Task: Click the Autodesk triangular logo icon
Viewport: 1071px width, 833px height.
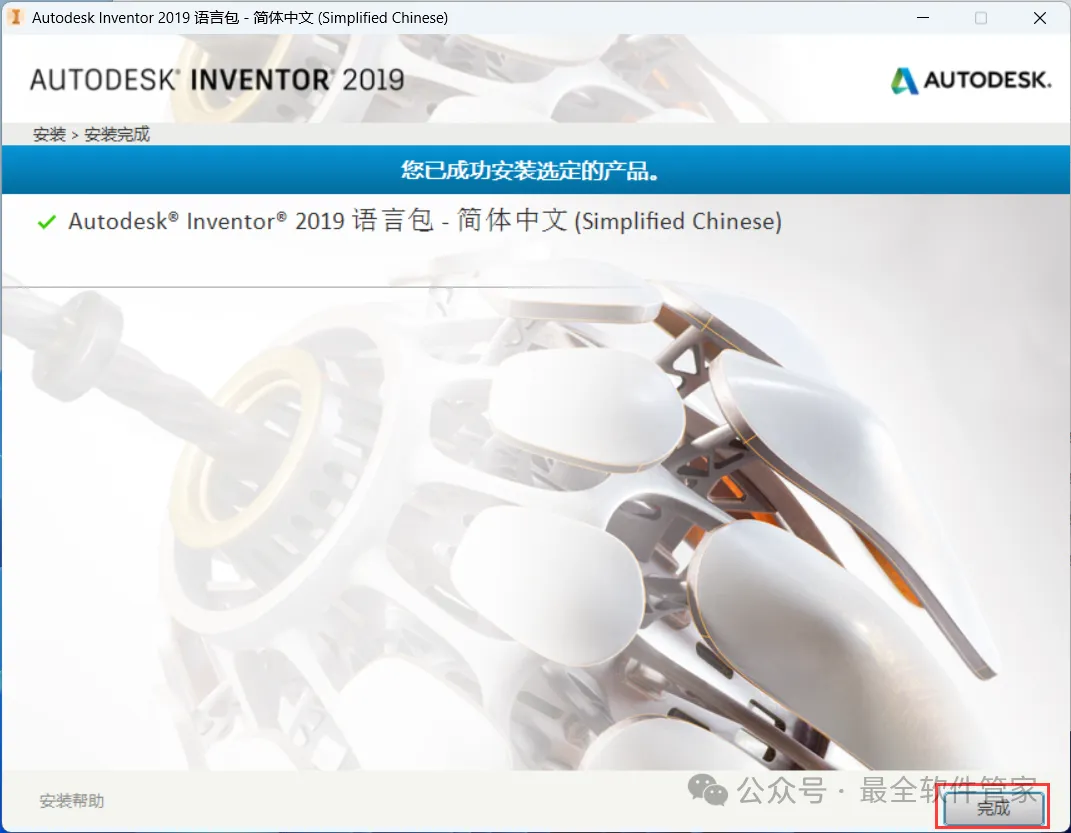Action: [904, 81]
